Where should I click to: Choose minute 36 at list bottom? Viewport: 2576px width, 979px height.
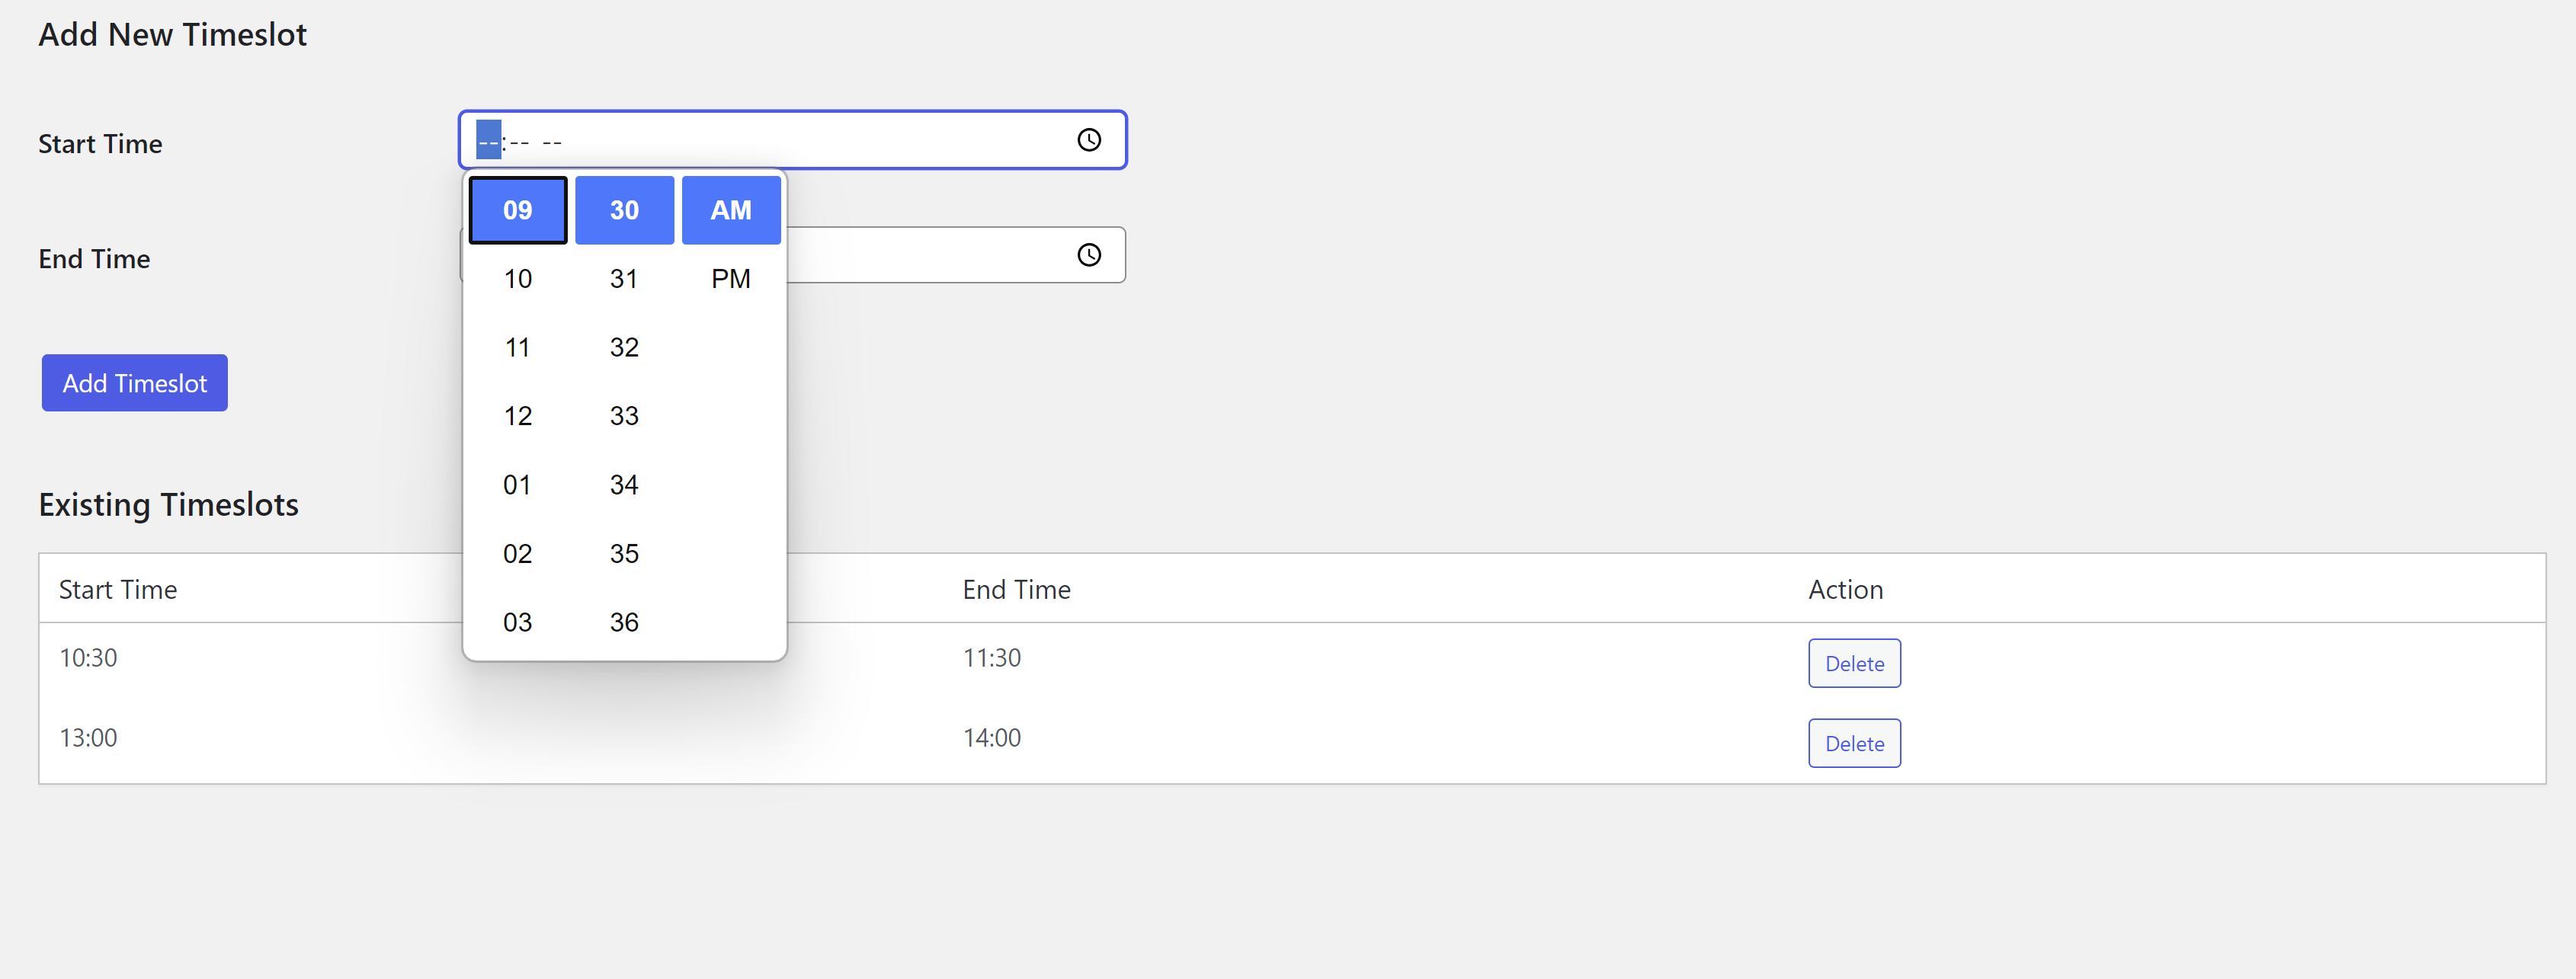click(624, 622)
